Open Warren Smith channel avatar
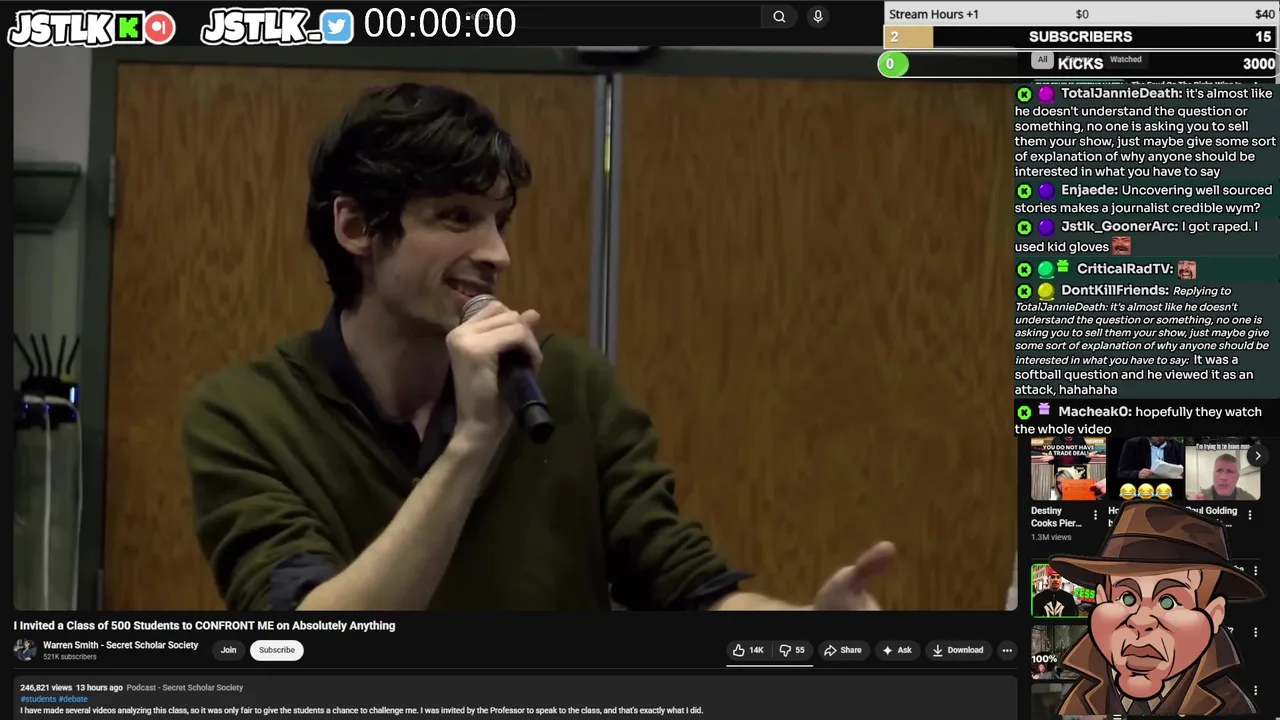 pyautogui.click(x=24, y=650)
